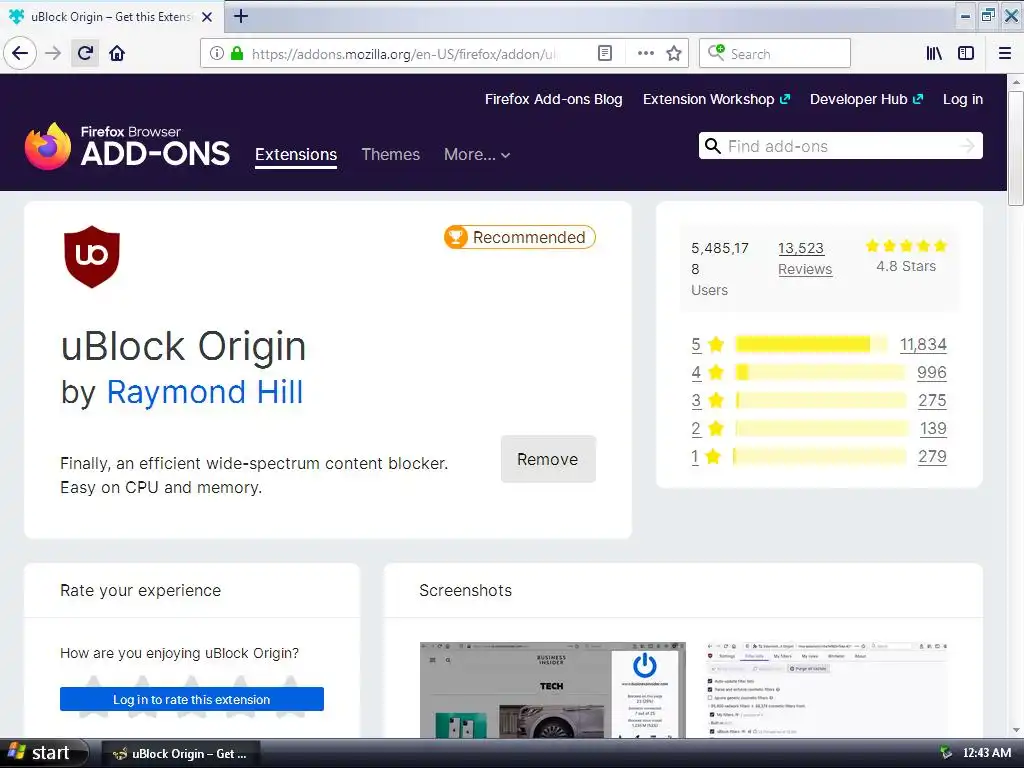Viewport: 1024px width, 768px height.
Task: Click Log in at top right
Action: point(963,99)
